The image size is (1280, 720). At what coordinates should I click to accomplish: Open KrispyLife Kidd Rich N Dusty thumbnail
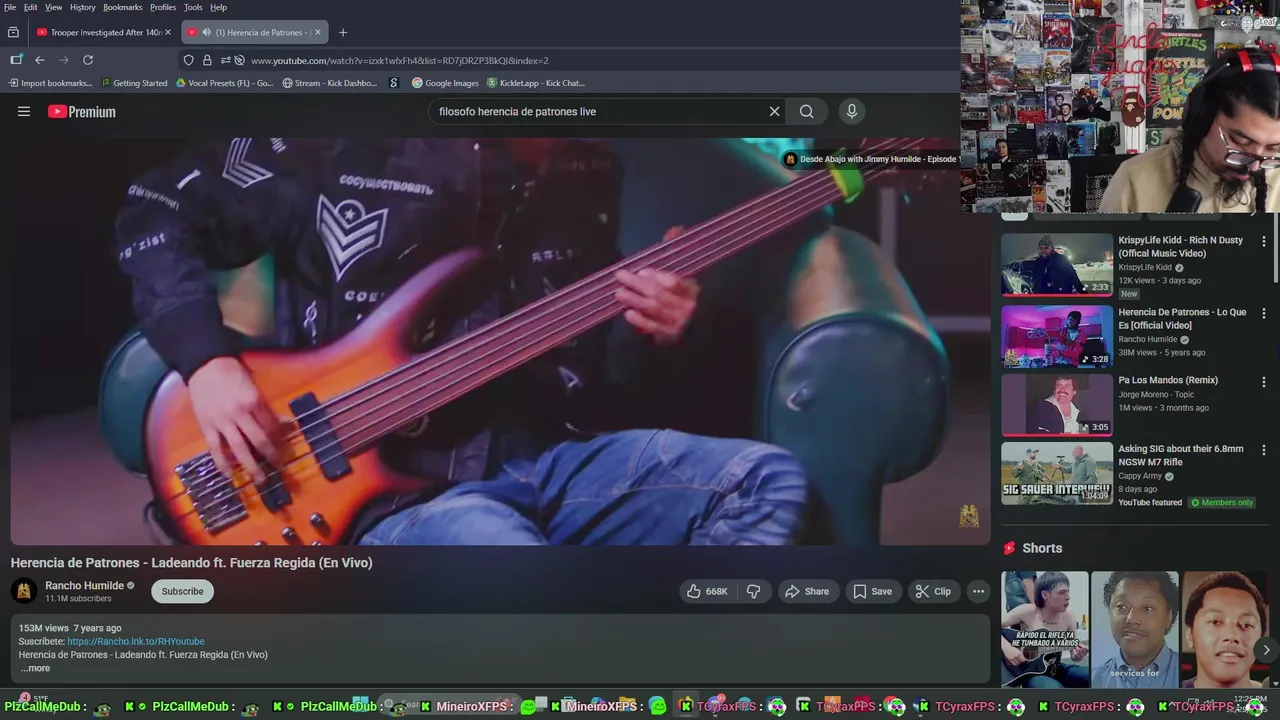[x=1057, y=265]
